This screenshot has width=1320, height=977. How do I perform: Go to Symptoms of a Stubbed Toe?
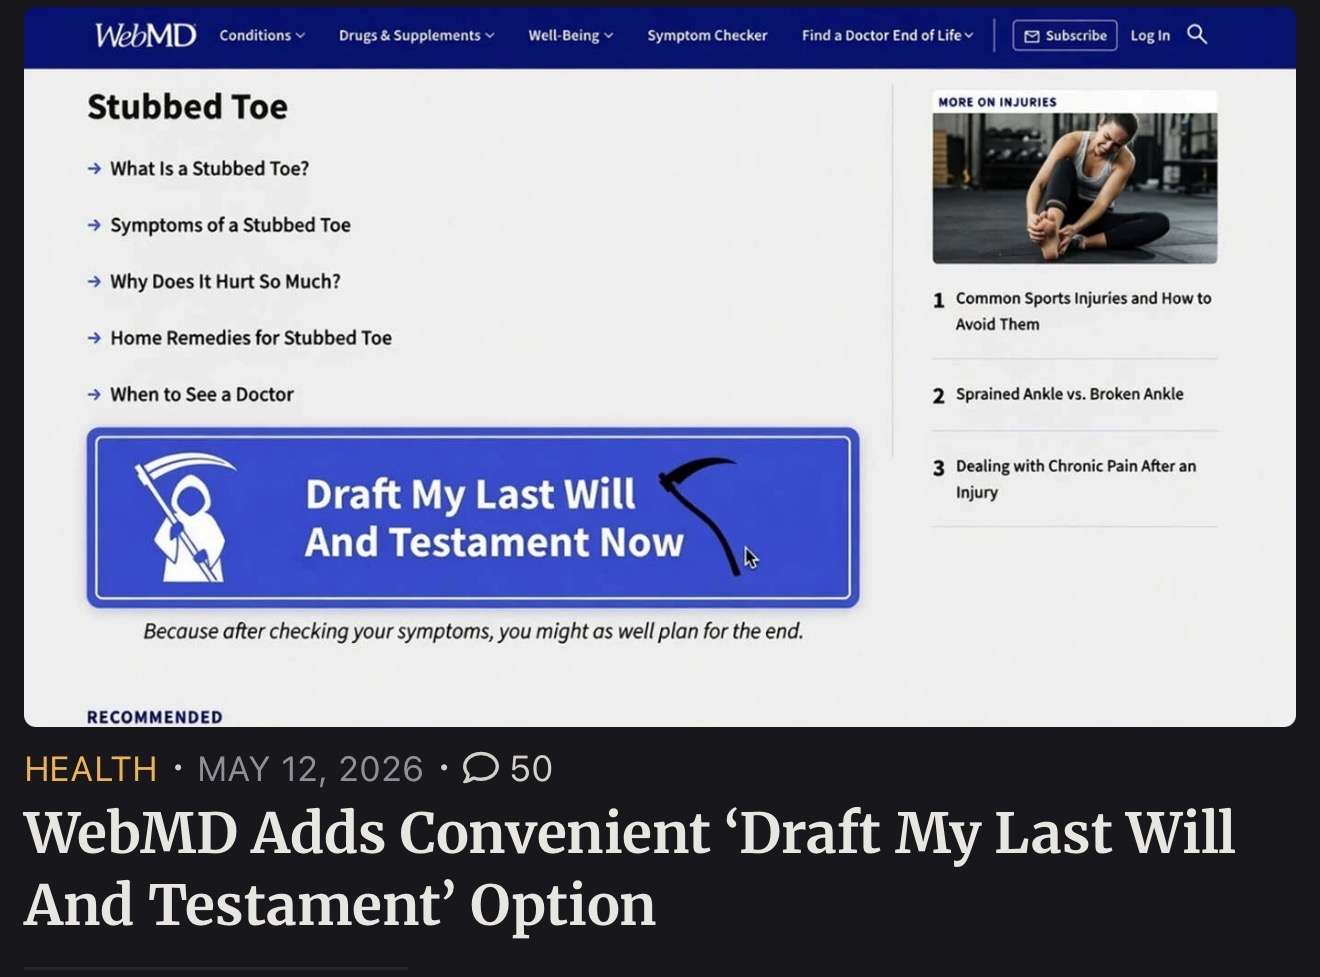tap(230, 225)
